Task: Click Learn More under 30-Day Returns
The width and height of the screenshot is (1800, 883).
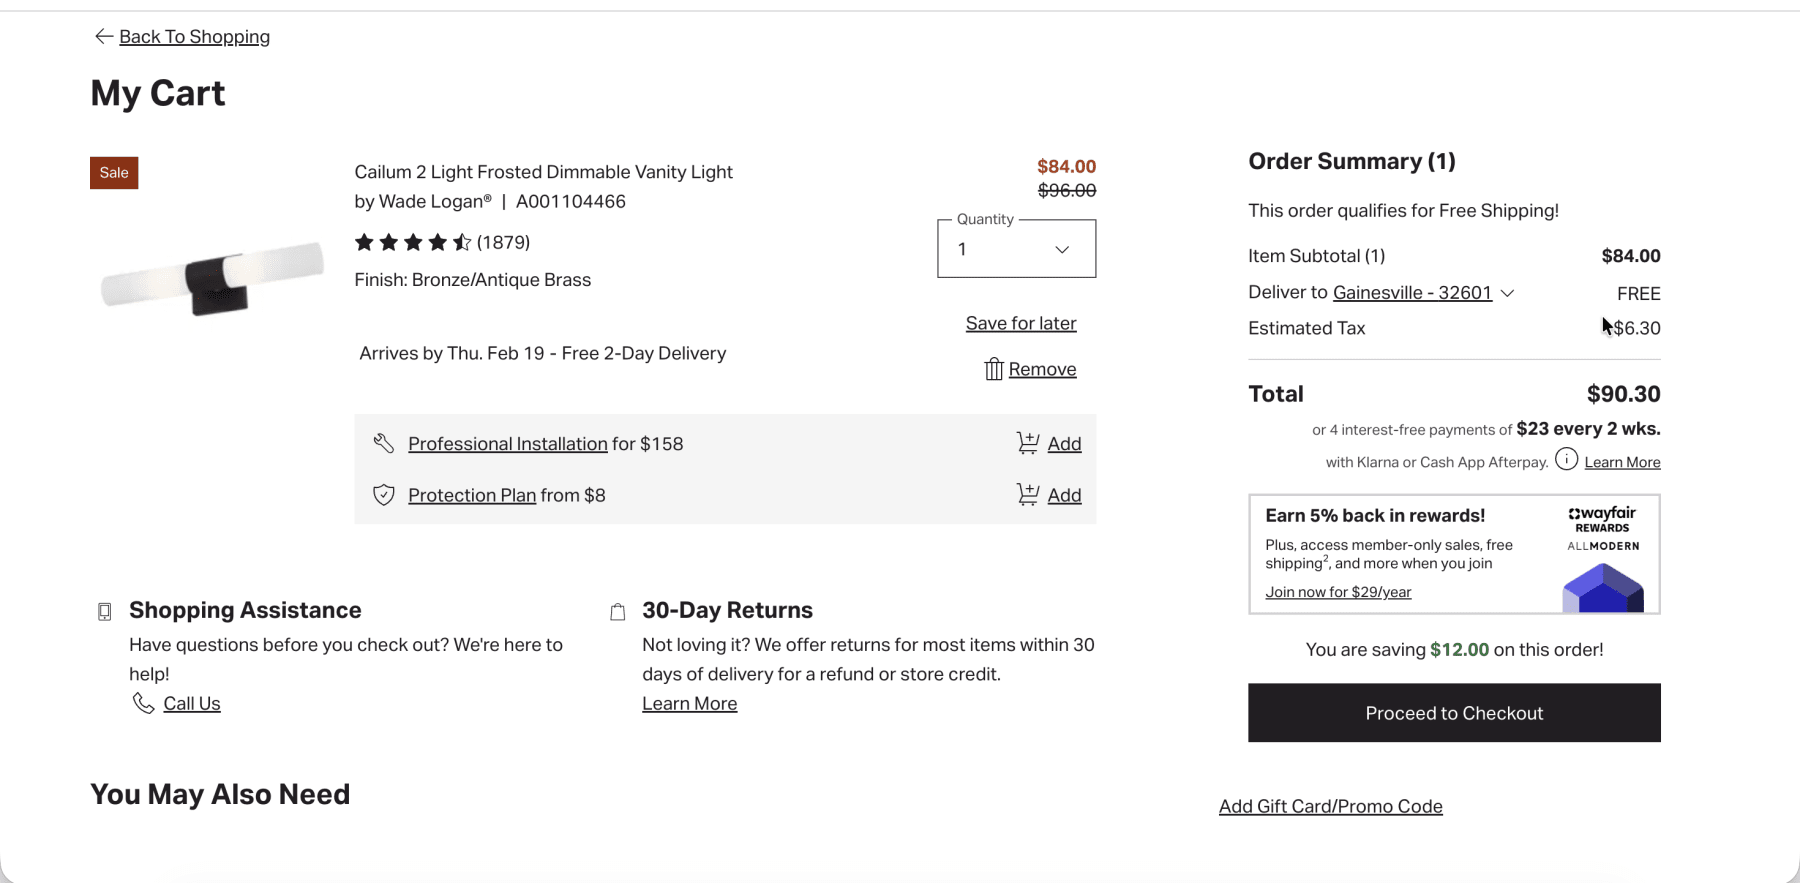Action: pos(689,704)
